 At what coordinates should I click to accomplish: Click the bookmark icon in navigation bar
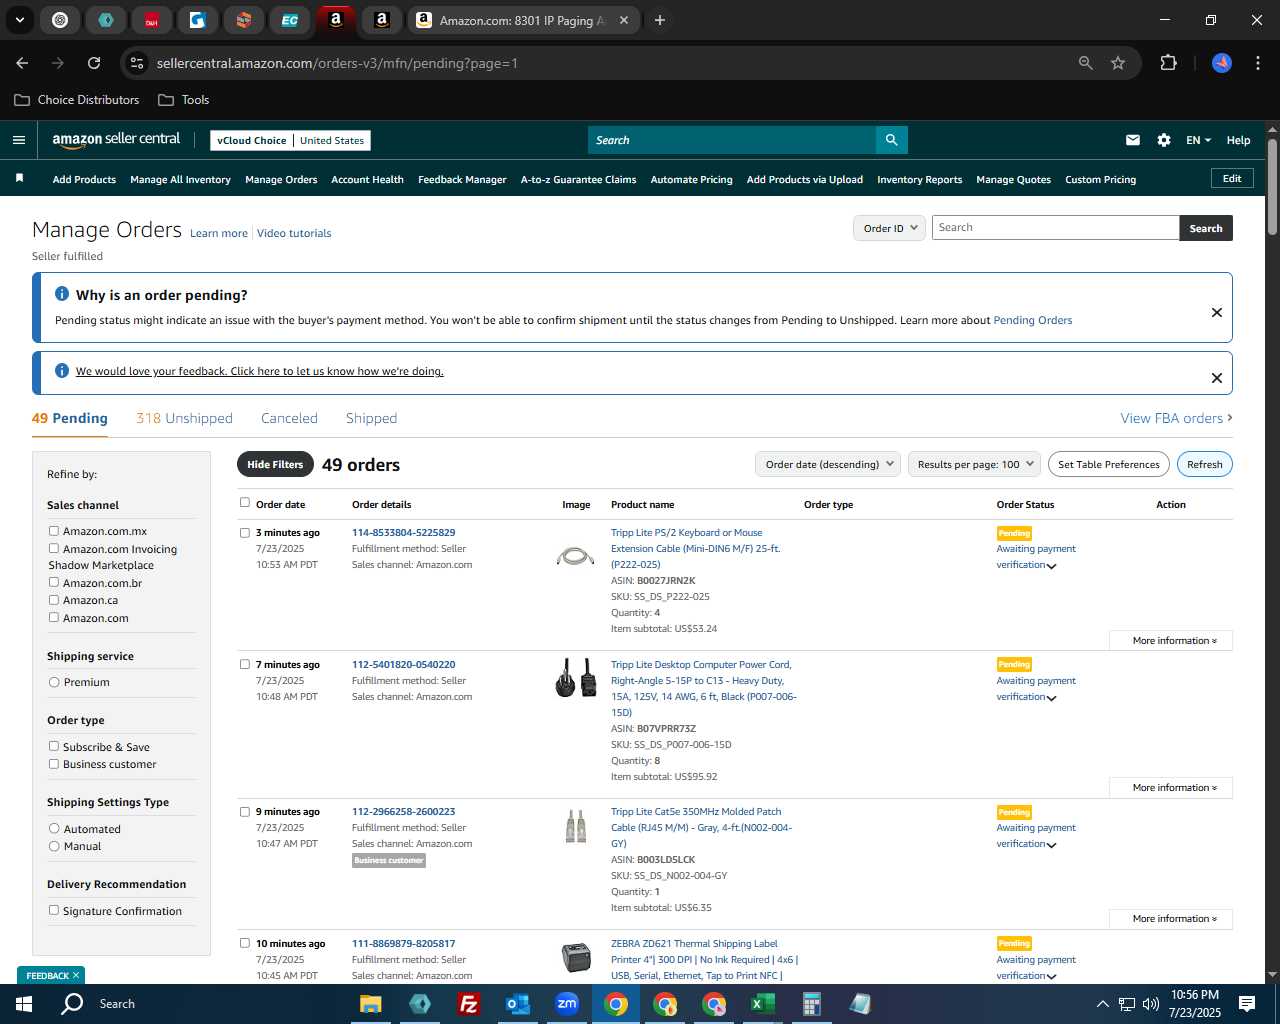pyautogui.click(x=19, y=178)
